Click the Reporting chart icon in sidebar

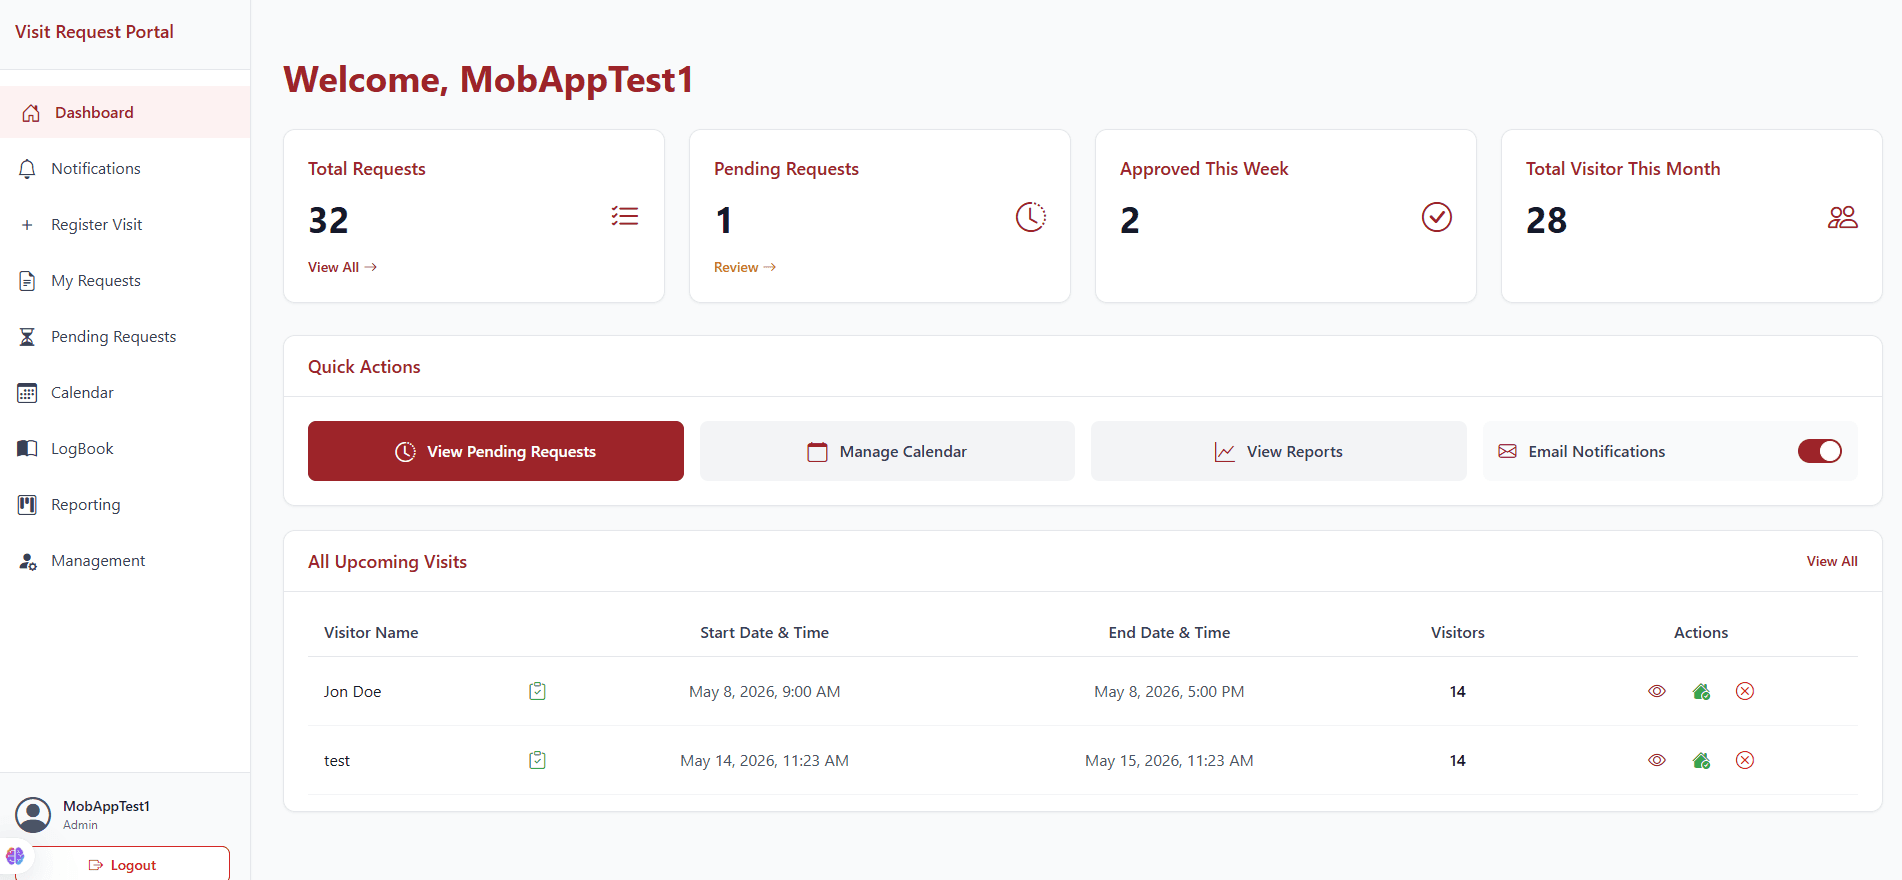click(x=27, y=505)
